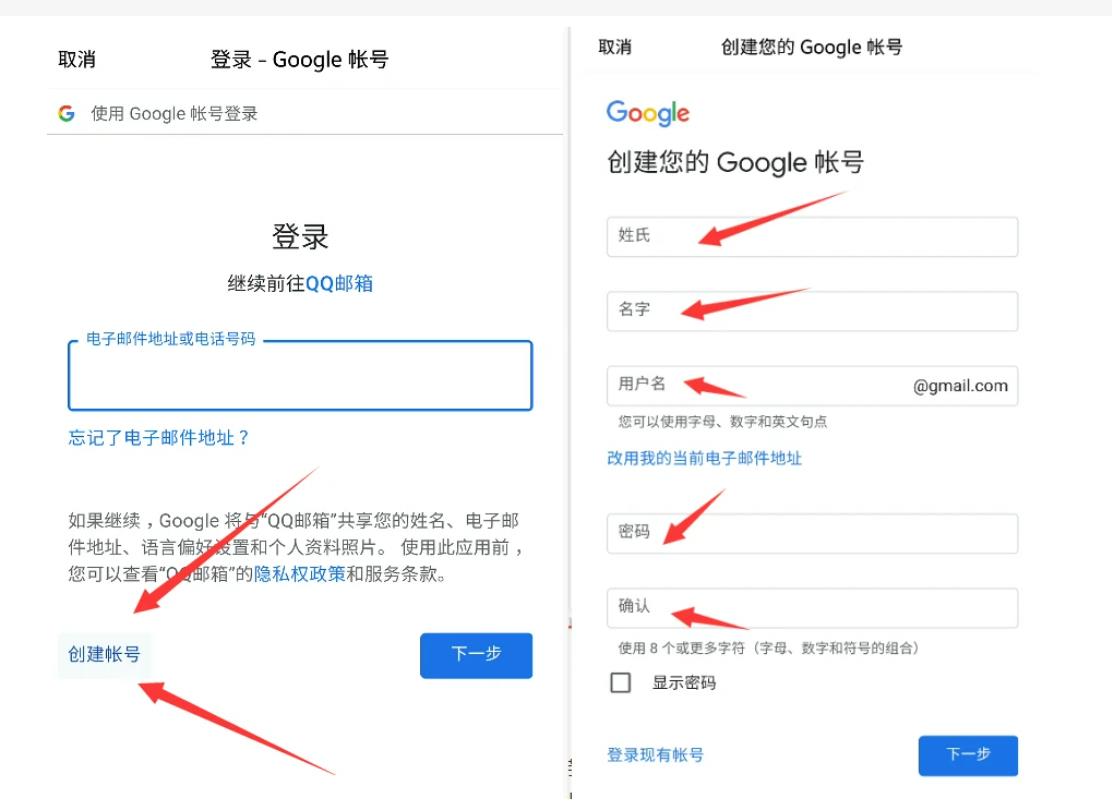This screenshot has width=1112, height=812.
Task: Select the 确认 password field
Action: tap(812, 608)
